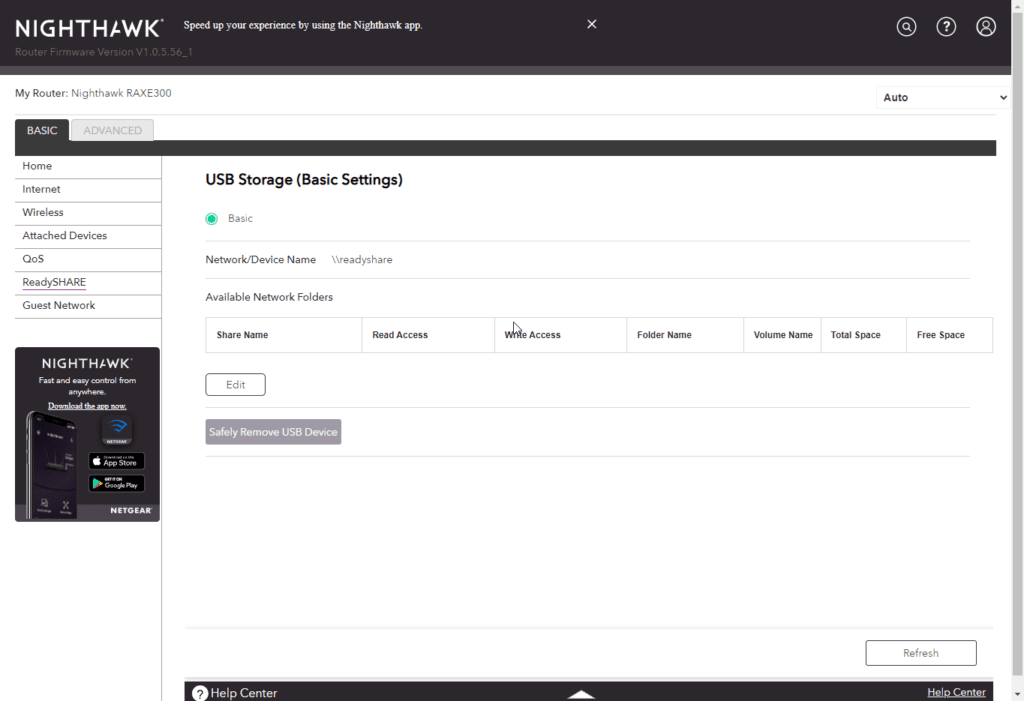Click the Google Play download badge
The height and width of the screenshot is (701, 1024).
[x=116, y=483]
